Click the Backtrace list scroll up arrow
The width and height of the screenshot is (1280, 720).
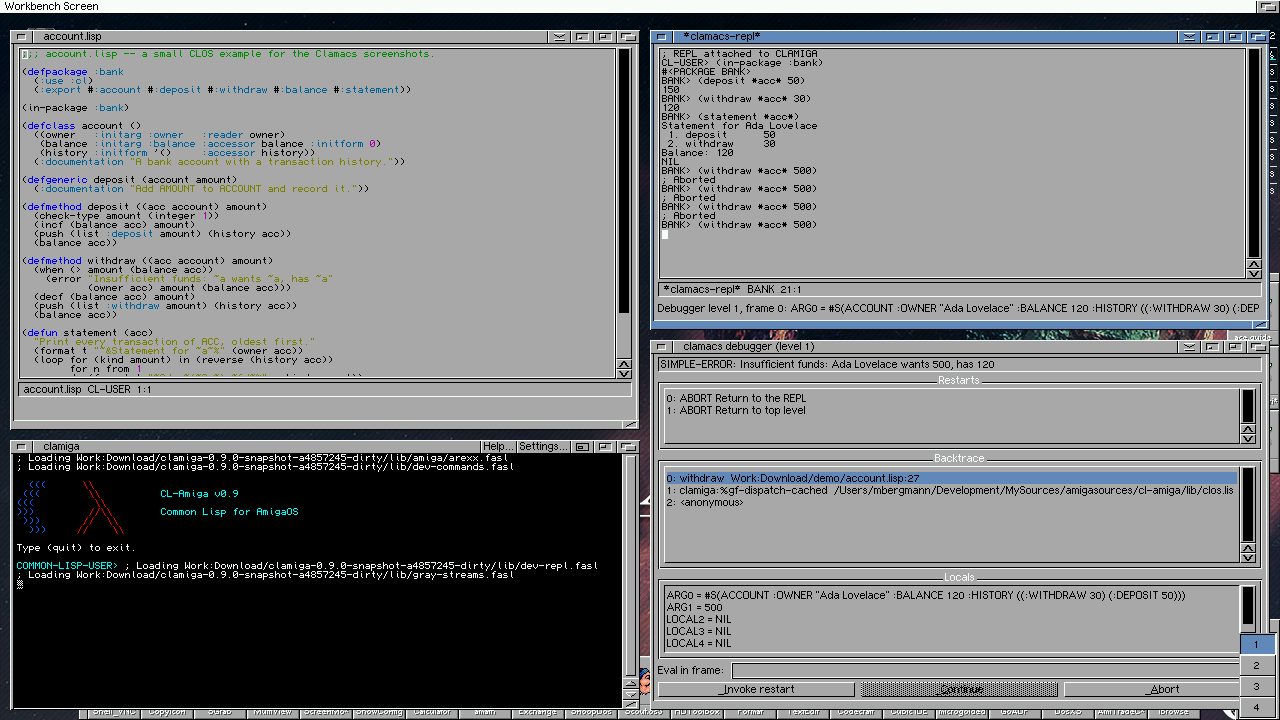pyautogui.click(x=1248, y=547)
